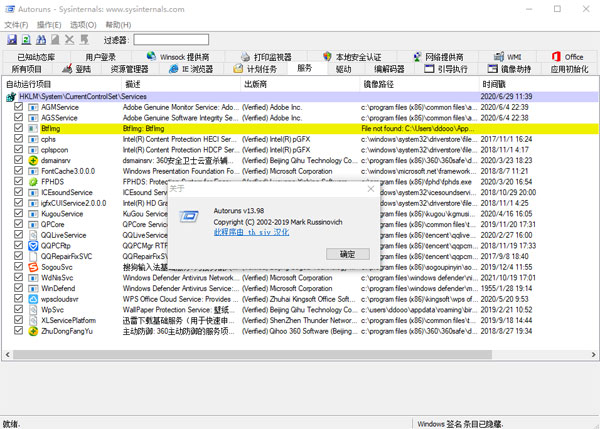Image resolution: width=600 pixels, height=429 pixels.
Task: Select the ICEsoundService row
Action: tap(302, 192)
